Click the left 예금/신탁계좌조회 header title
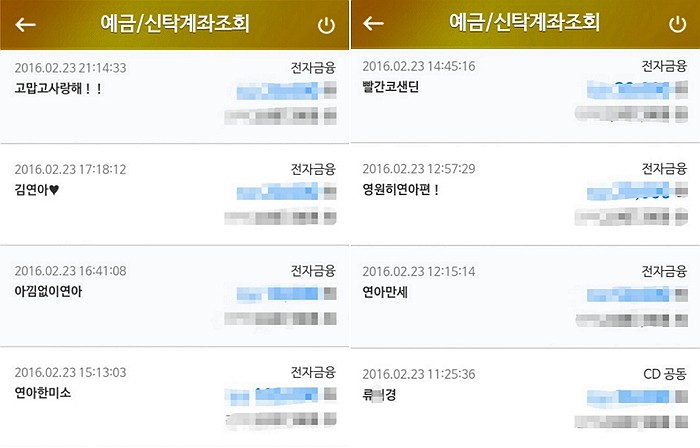 (x=175, y=24)
